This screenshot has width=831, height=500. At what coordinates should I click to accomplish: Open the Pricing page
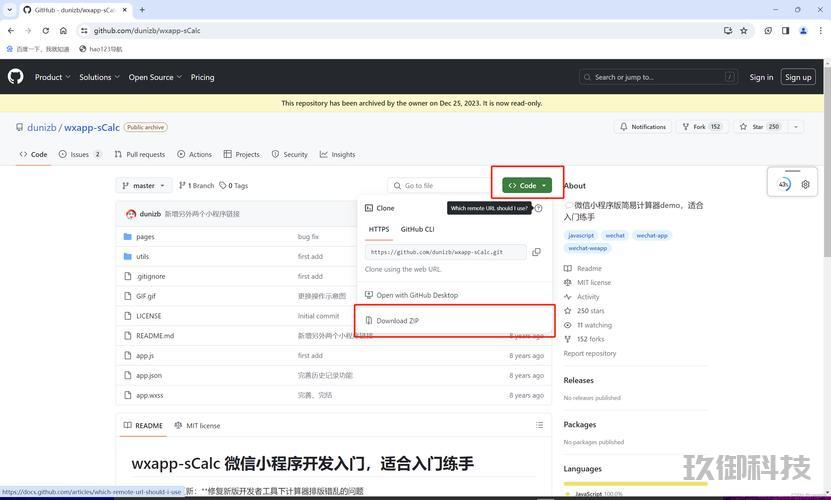202,77
